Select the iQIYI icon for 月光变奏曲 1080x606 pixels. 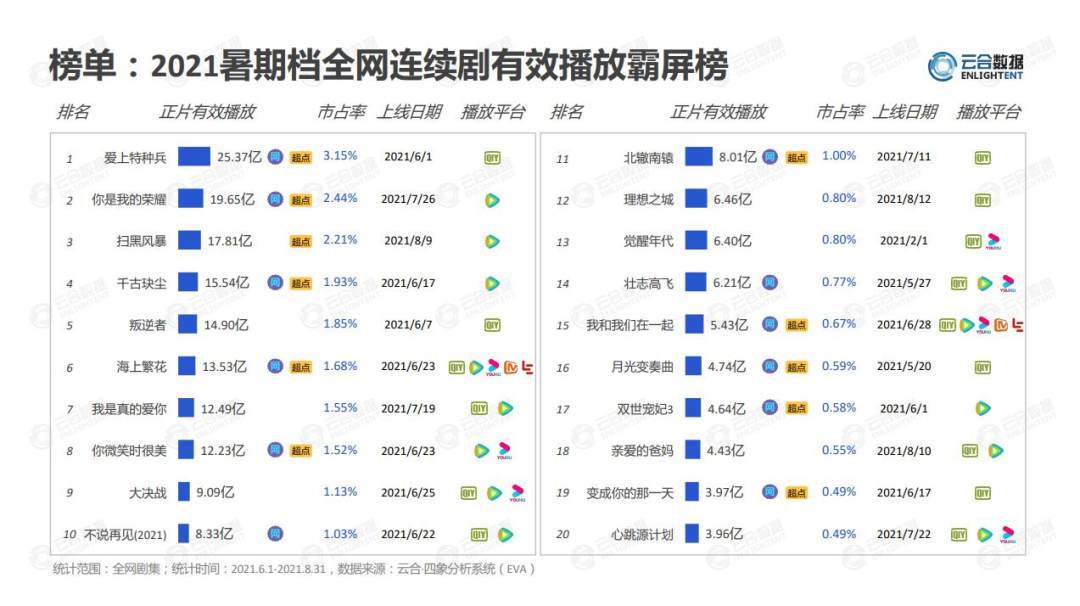[982, 367]
